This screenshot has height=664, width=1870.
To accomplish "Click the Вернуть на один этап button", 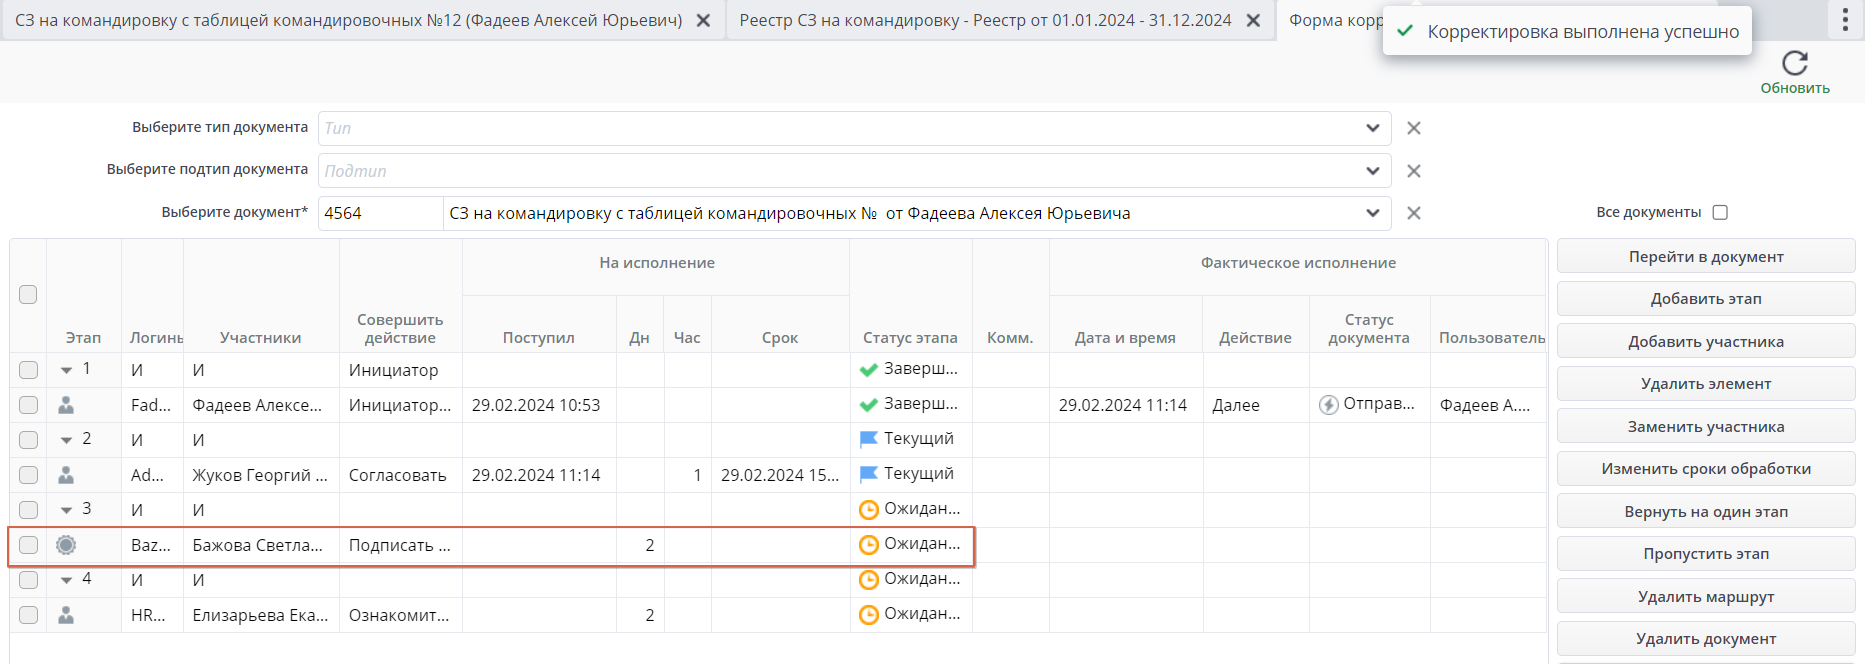I will point(1706,511).
